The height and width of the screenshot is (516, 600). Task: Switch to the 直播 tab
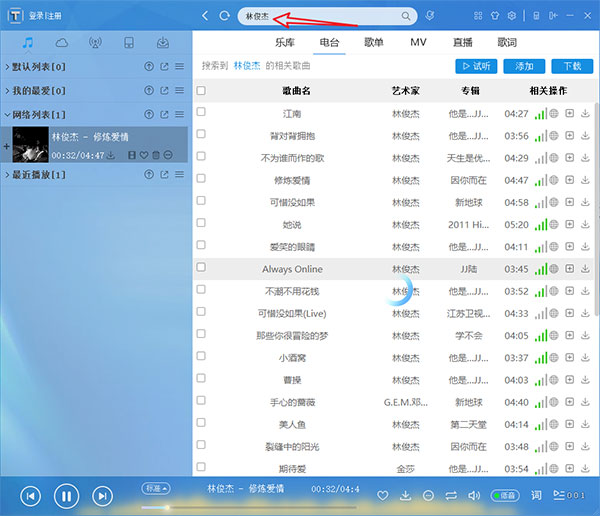click(463, 42)
